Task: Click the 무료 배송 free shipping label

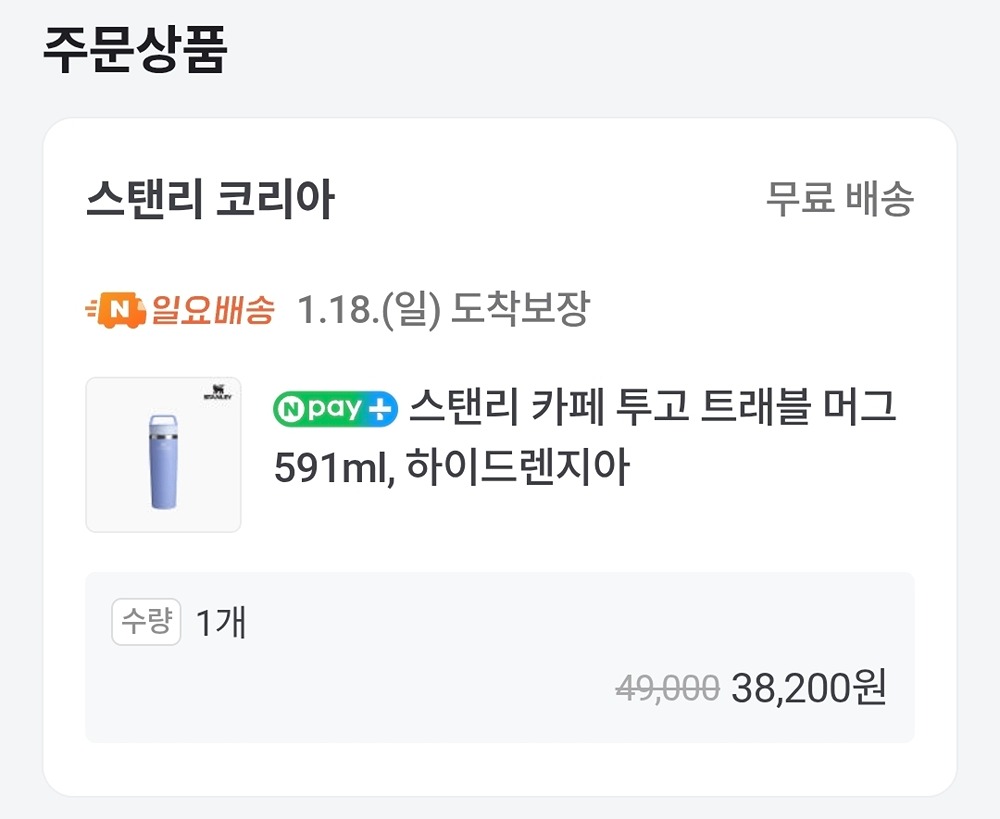Action: (x=839, y=200)
